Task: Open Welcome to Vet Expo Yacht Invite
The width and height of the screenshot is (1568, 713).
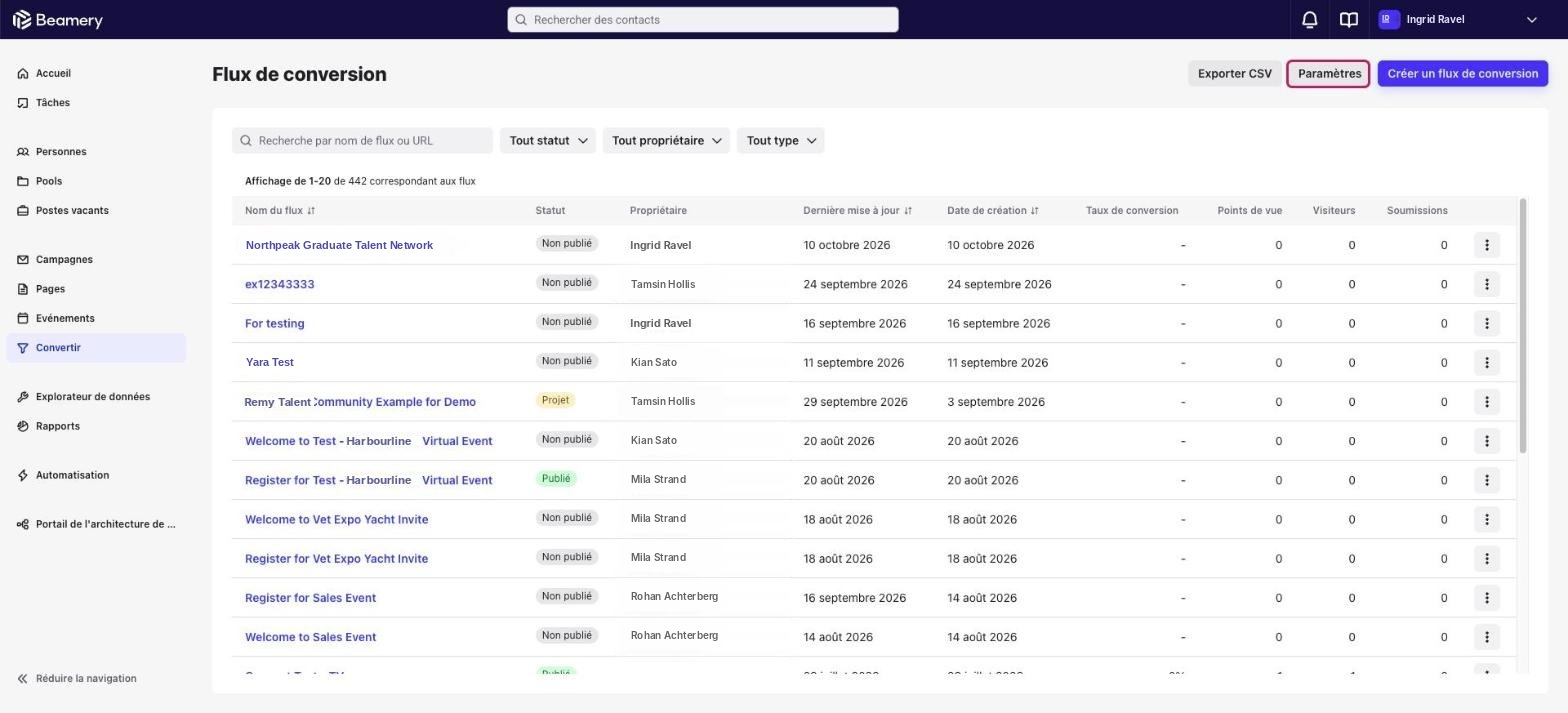Action: tap(337, 519)
